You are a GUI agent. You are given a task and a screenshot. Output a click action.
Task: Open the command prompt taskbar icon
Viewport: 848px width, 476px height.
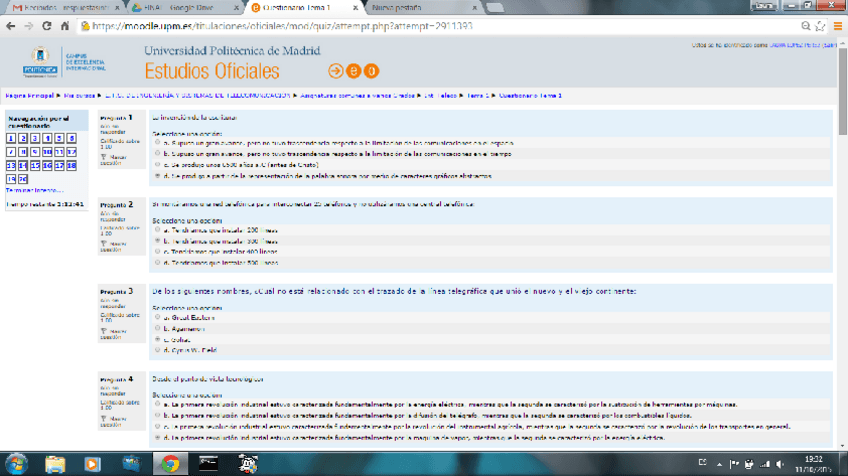point(208,464)
